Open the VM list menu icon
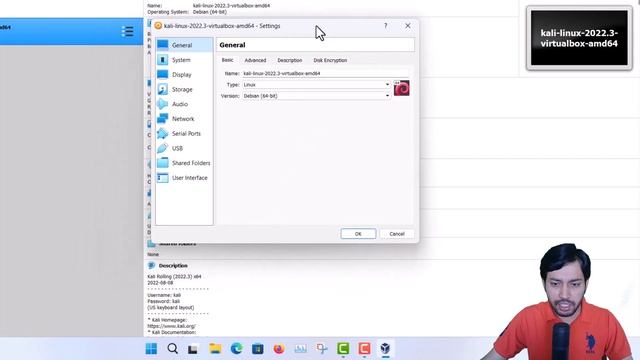The image size is (640, 360). pyautogui.click(x=127, y=31)
